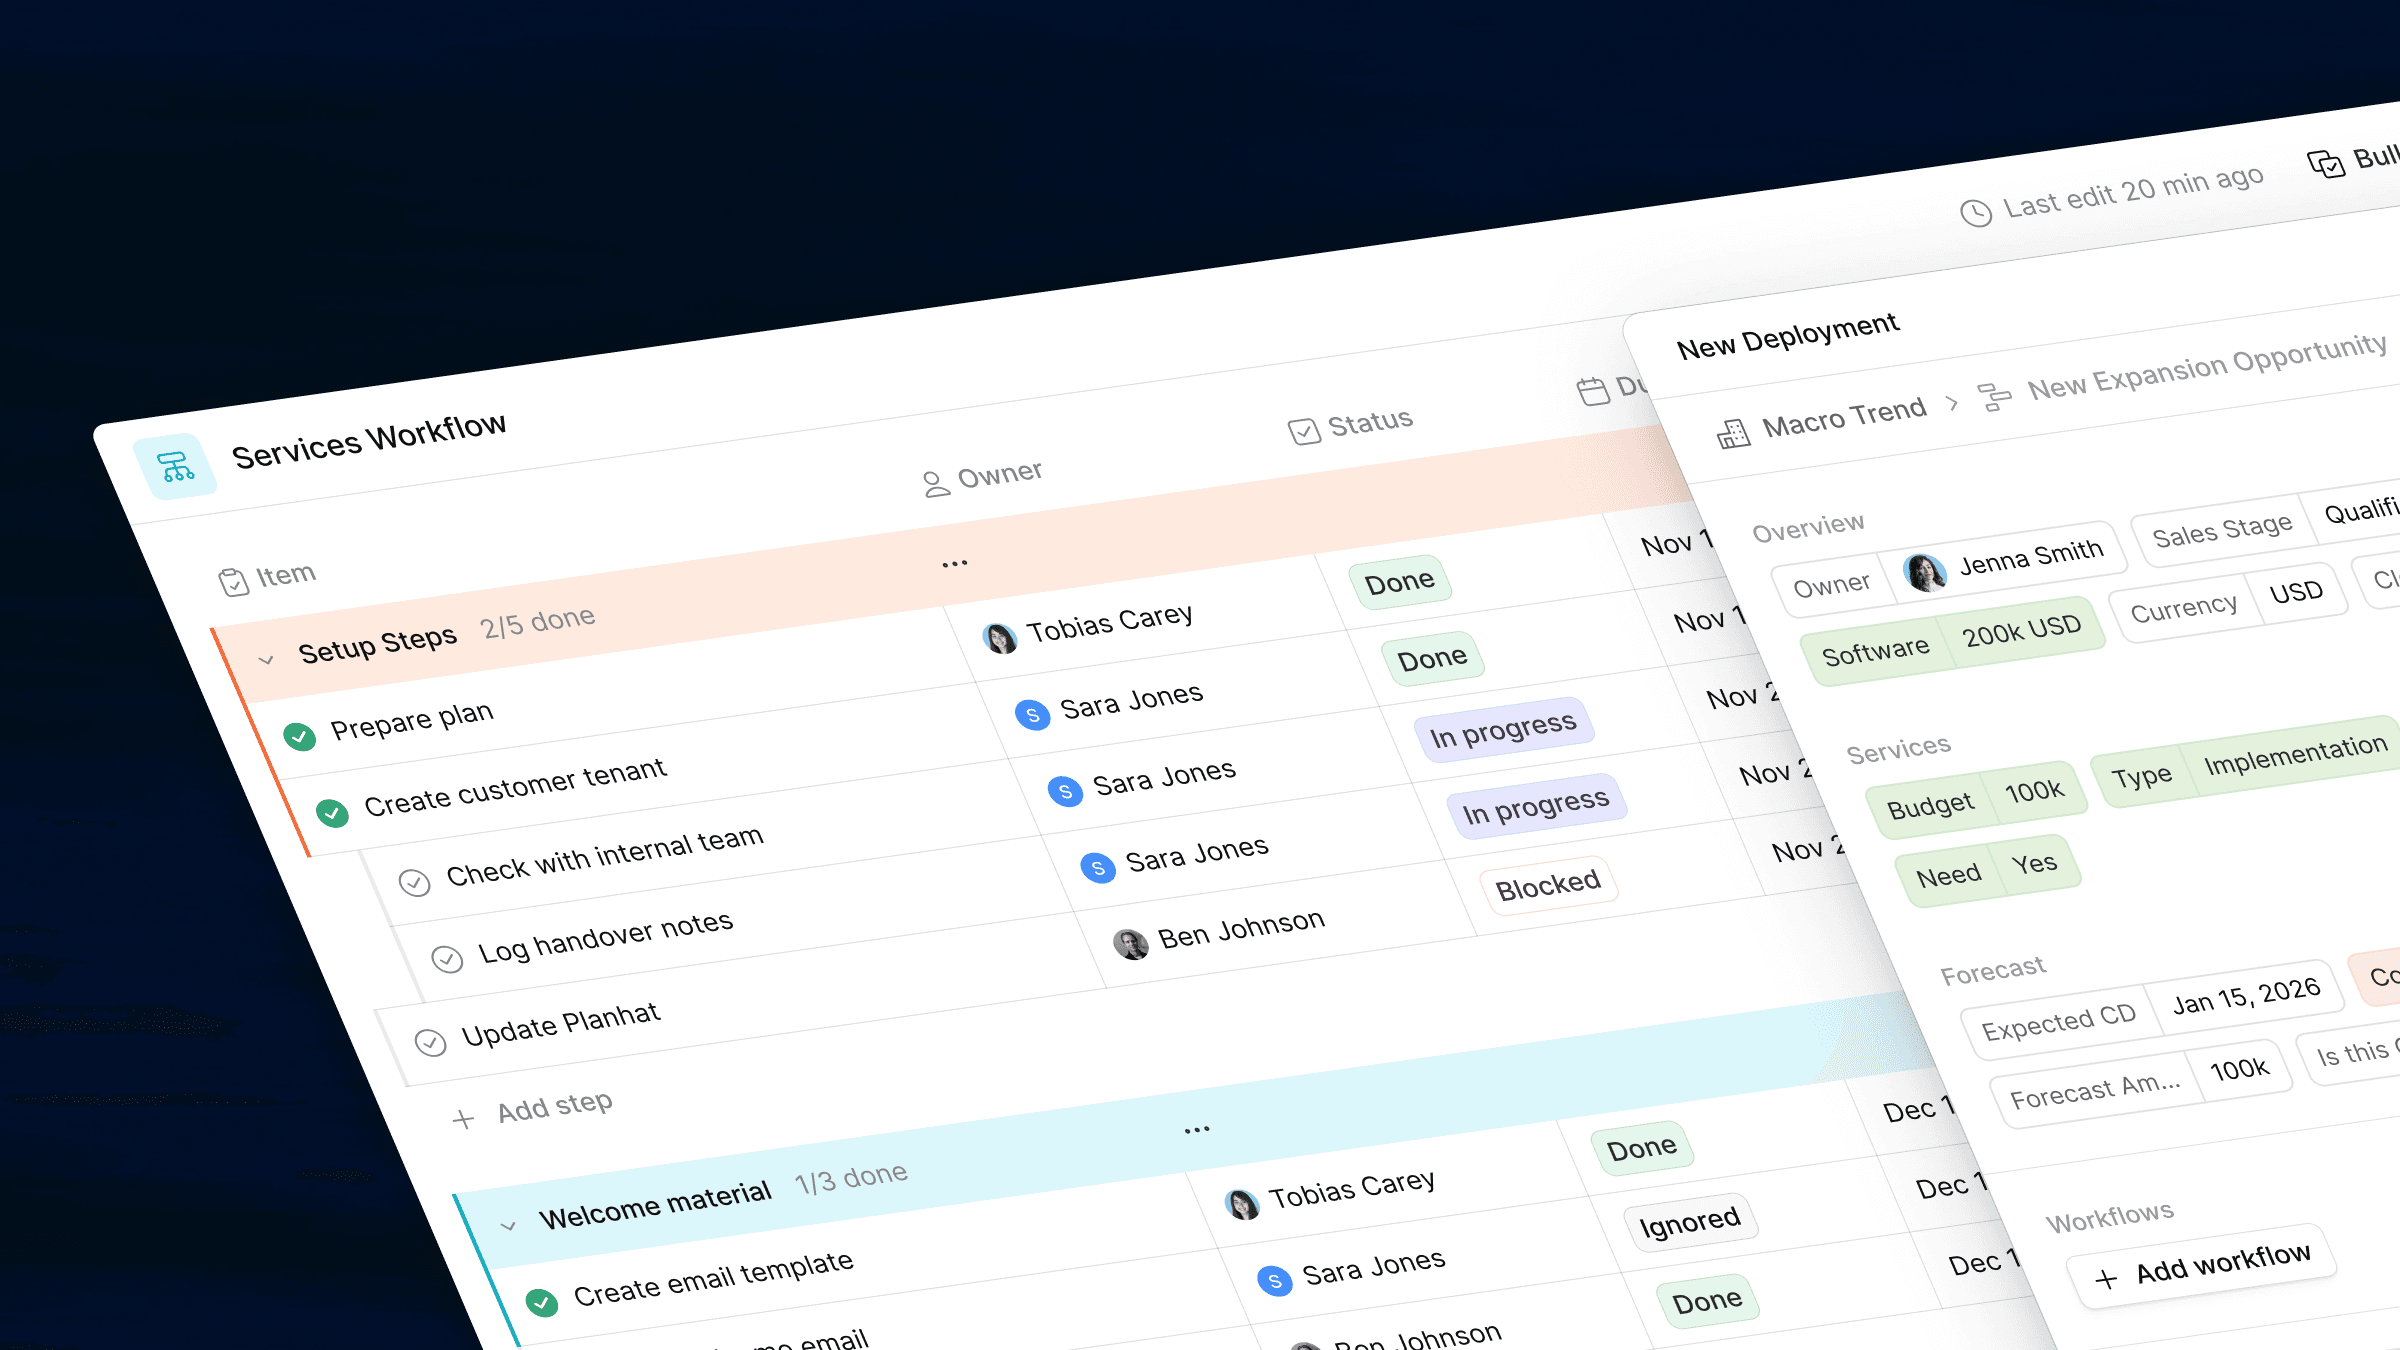Open the Blocked status dropdown

coord(1547,884)
